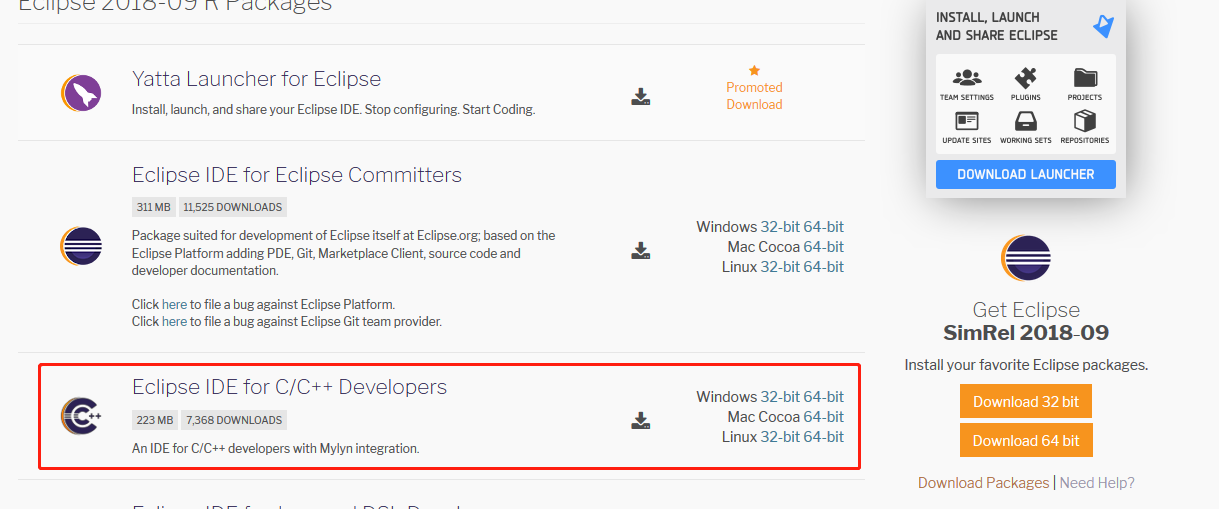
Task: Open the Eclipse IDE for C/C++ Developers title link
Action: (x=289, y=387)
